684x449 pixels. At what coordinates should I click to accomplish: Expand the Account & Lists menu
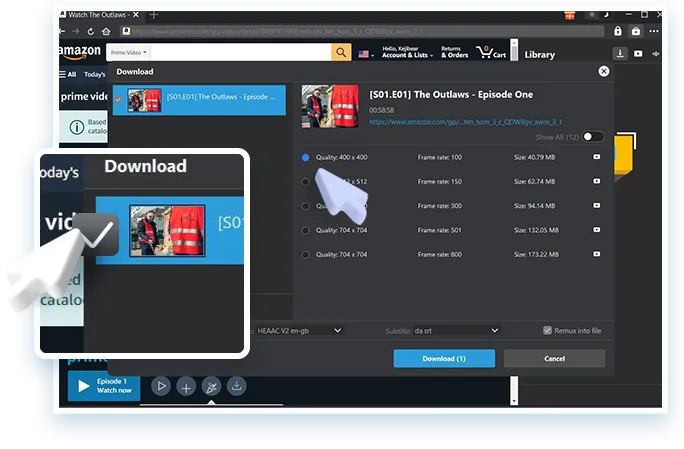coord(407,52)
